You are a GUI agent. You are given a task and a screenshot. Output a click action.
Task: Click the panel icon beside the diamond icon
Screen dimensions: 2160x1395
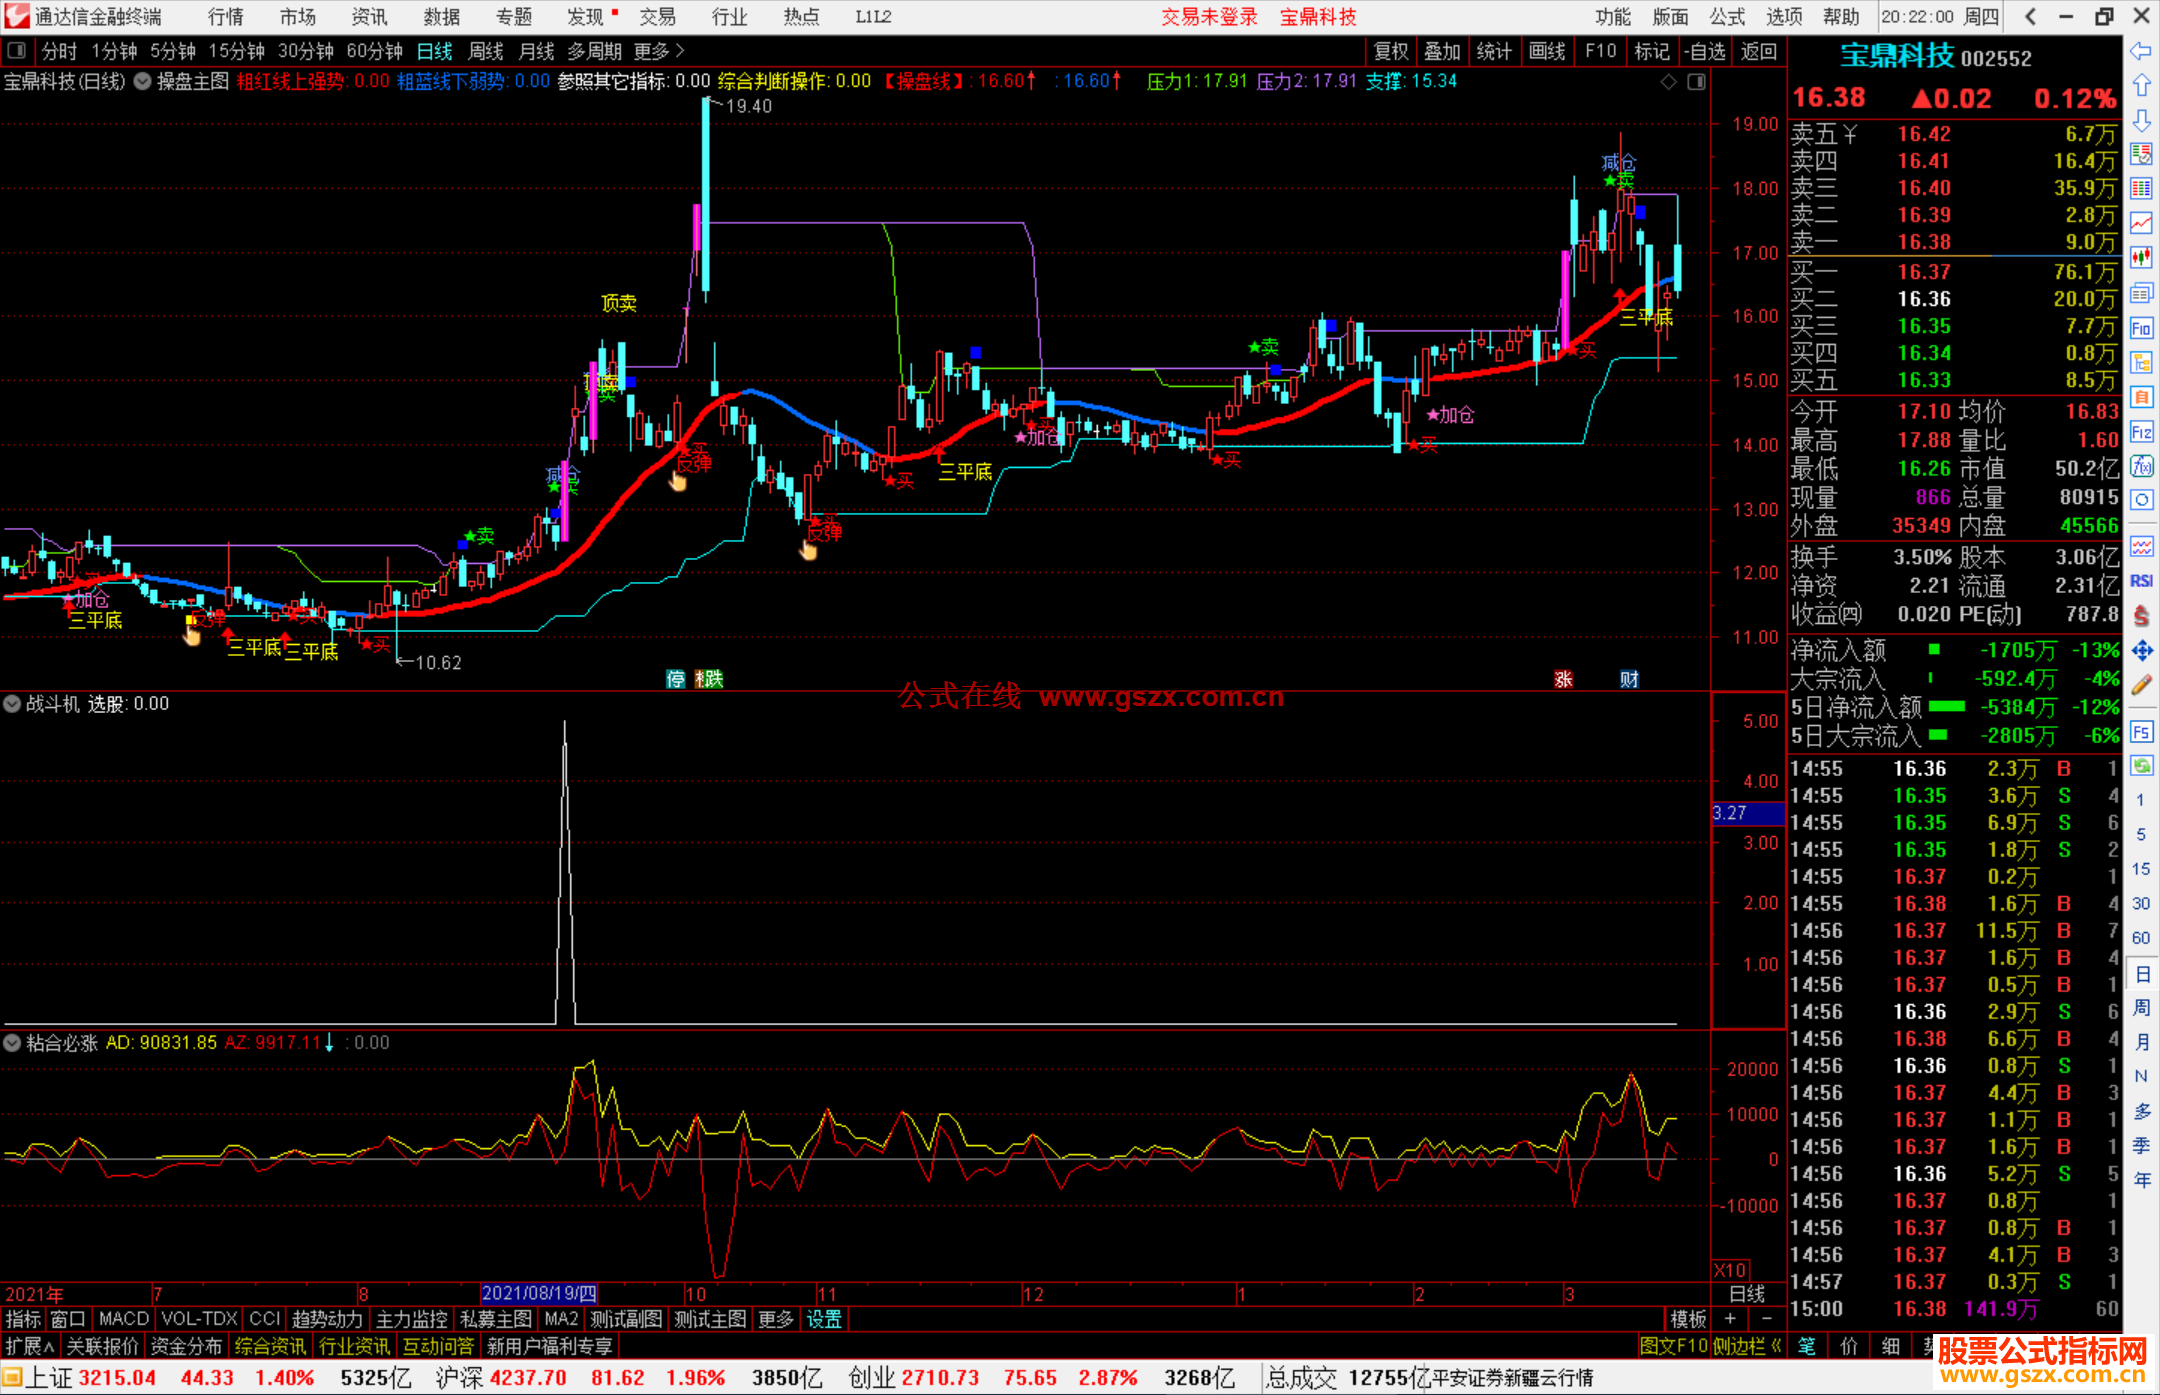click(1696, 82)
